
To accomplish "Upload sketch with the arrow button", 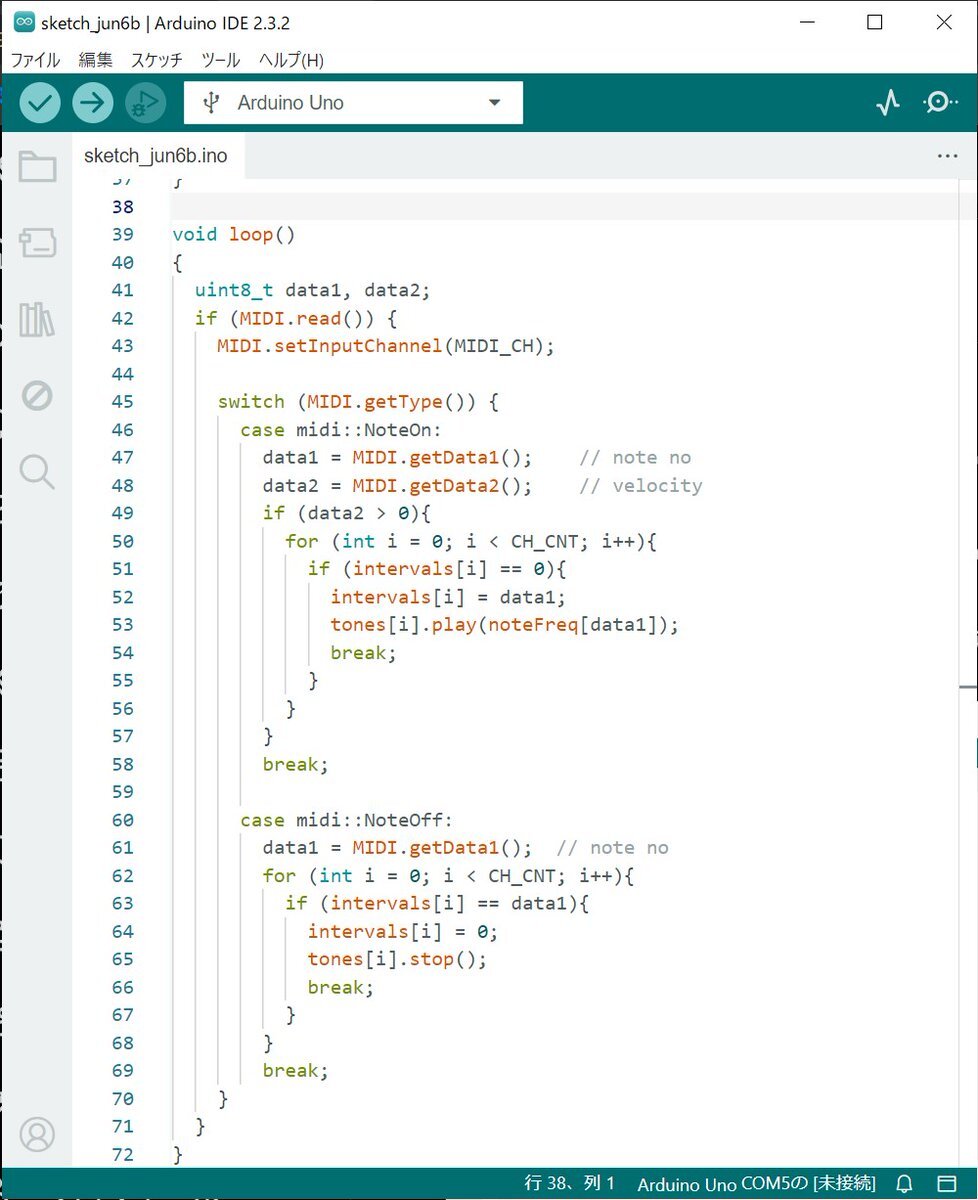I will 92,102.
